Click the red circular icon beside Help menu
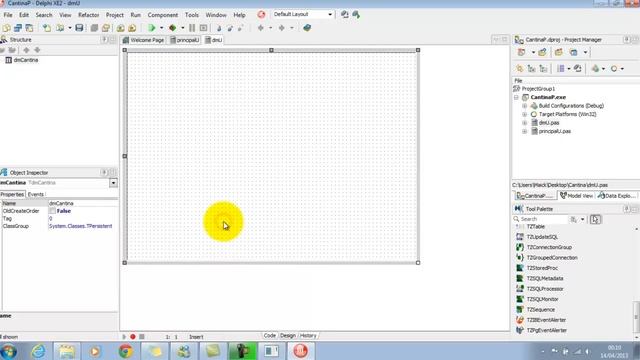This screenshot has width=640, height=360. tap(261, 15)
